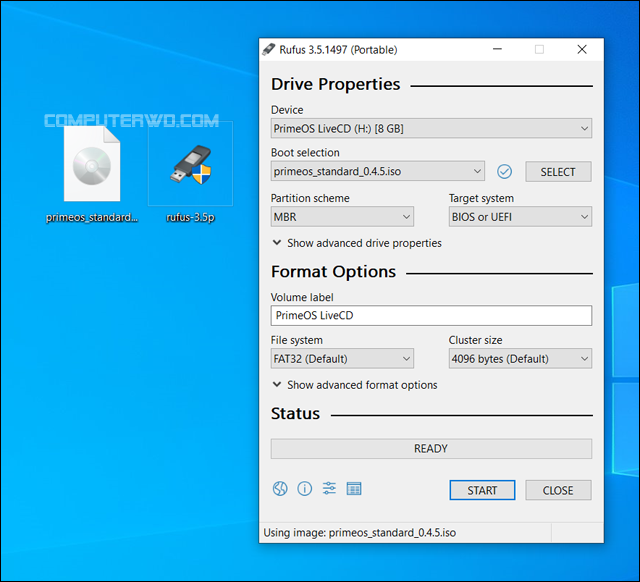Open the About info icon in Rufus
The width and height of the screenshot is (640, 582).
click(304, 489)
